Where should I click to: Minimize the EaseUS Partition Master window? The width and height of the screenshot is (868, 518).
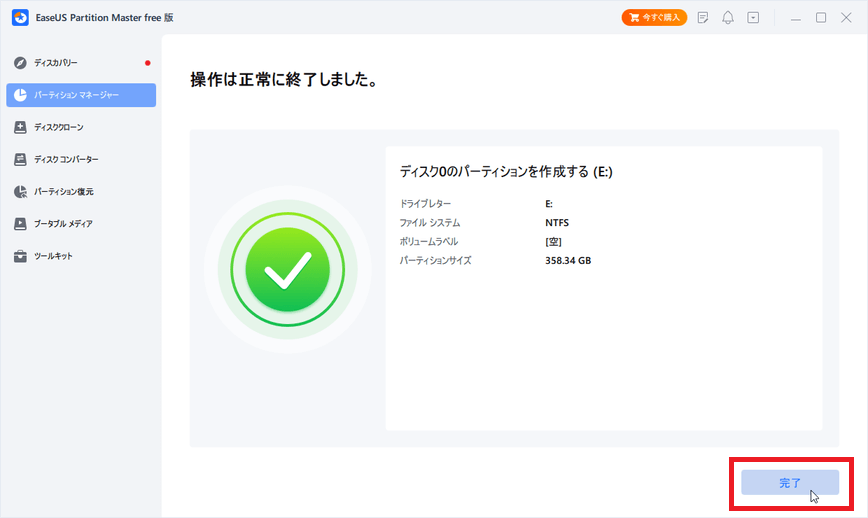(x=795, y=18)
